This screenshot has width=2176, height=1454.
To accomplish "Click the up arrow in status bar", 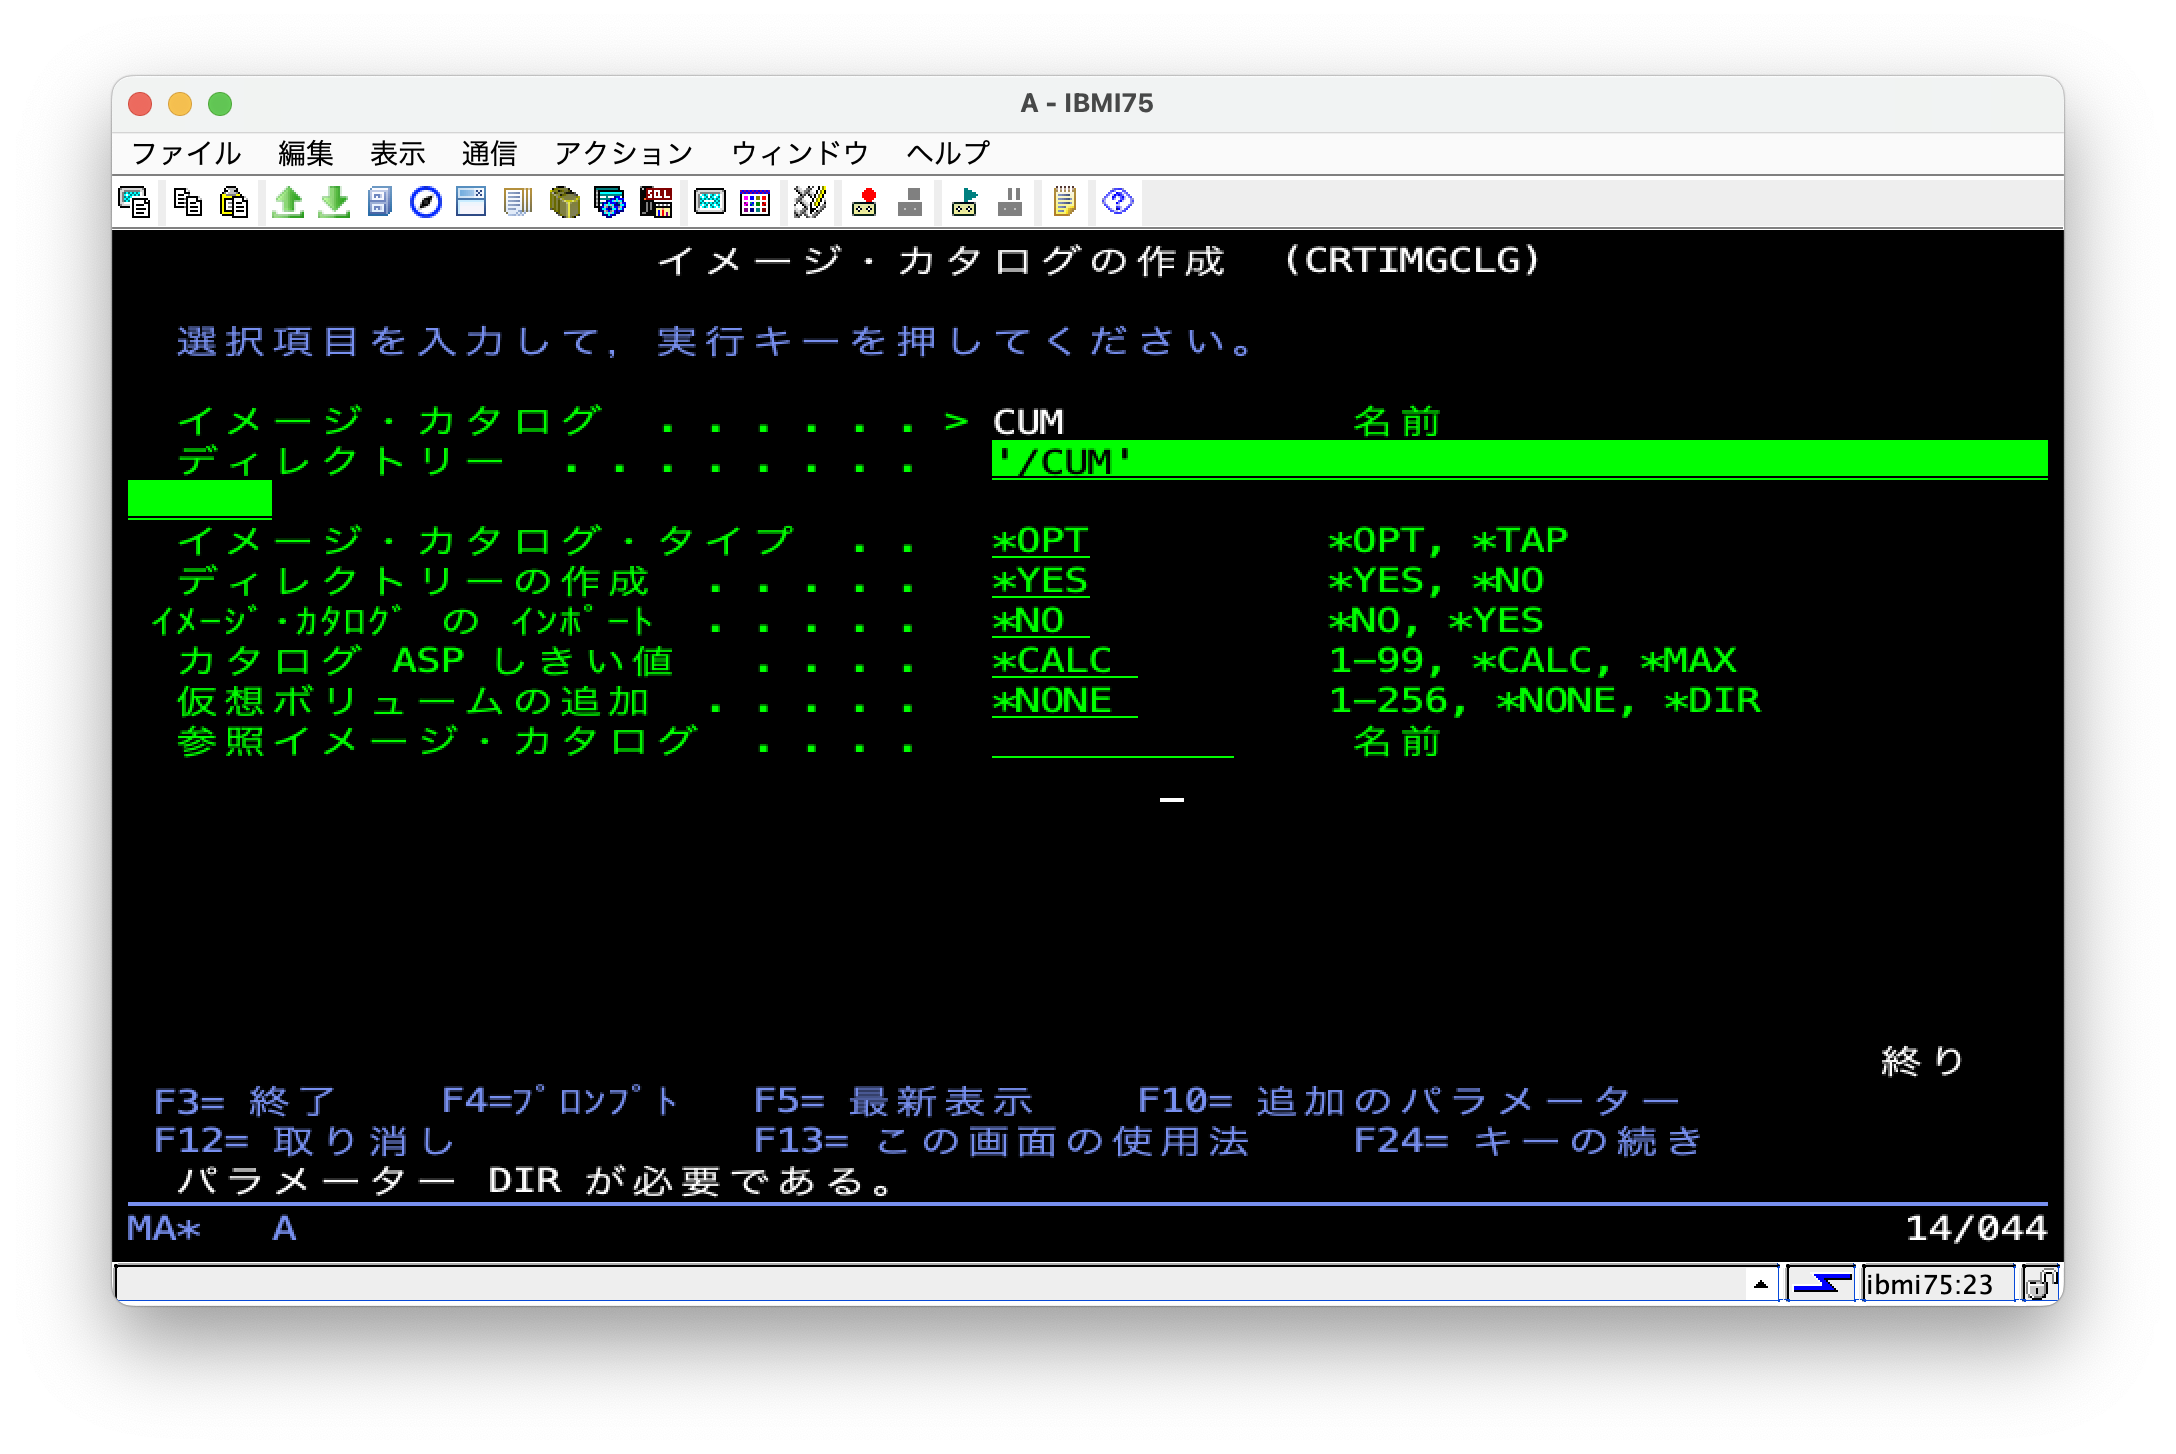I will (1761, 1284).
